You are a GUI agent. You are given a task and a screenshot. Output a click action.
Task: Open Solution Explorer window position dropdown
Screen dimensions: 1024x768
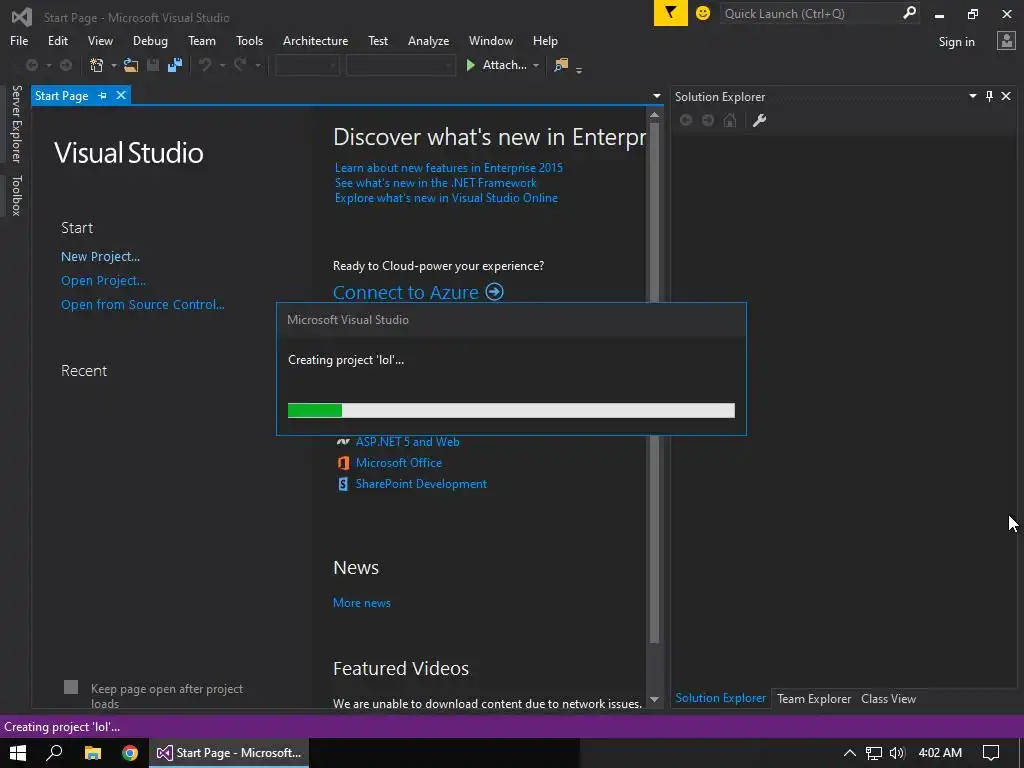click(972, 96)
